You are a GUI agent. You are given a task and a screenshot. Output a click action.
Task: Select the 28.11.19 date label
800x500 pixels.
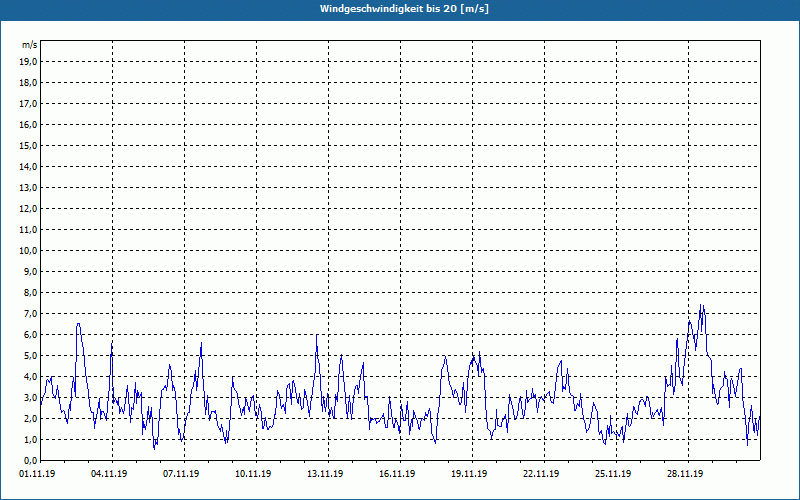pyautogui.click(x=685, y=474)
